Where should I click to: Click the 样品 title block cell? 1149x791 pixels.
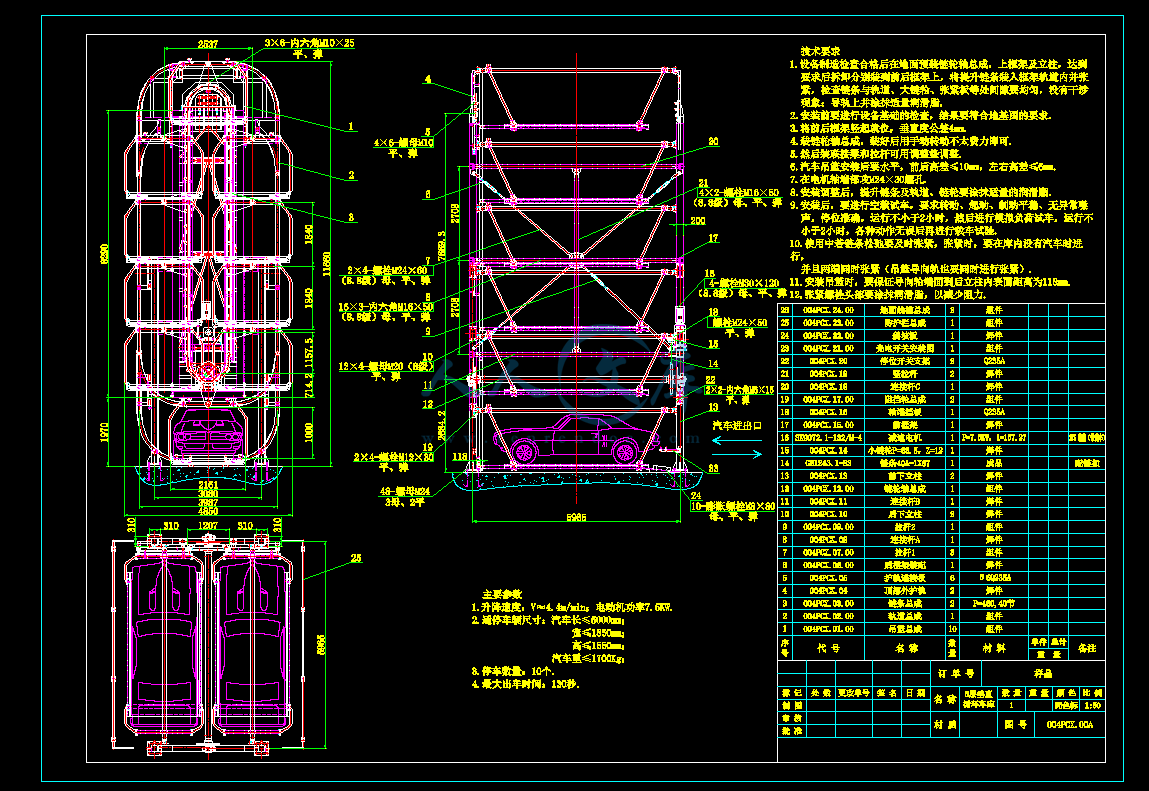pyautogui.click(x=1043, y=674)
